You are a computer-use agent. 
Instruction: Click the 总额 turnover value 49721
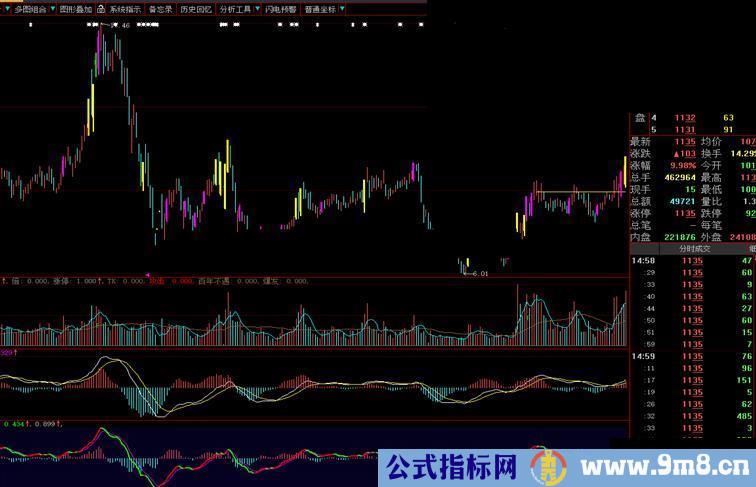(683, 202)
